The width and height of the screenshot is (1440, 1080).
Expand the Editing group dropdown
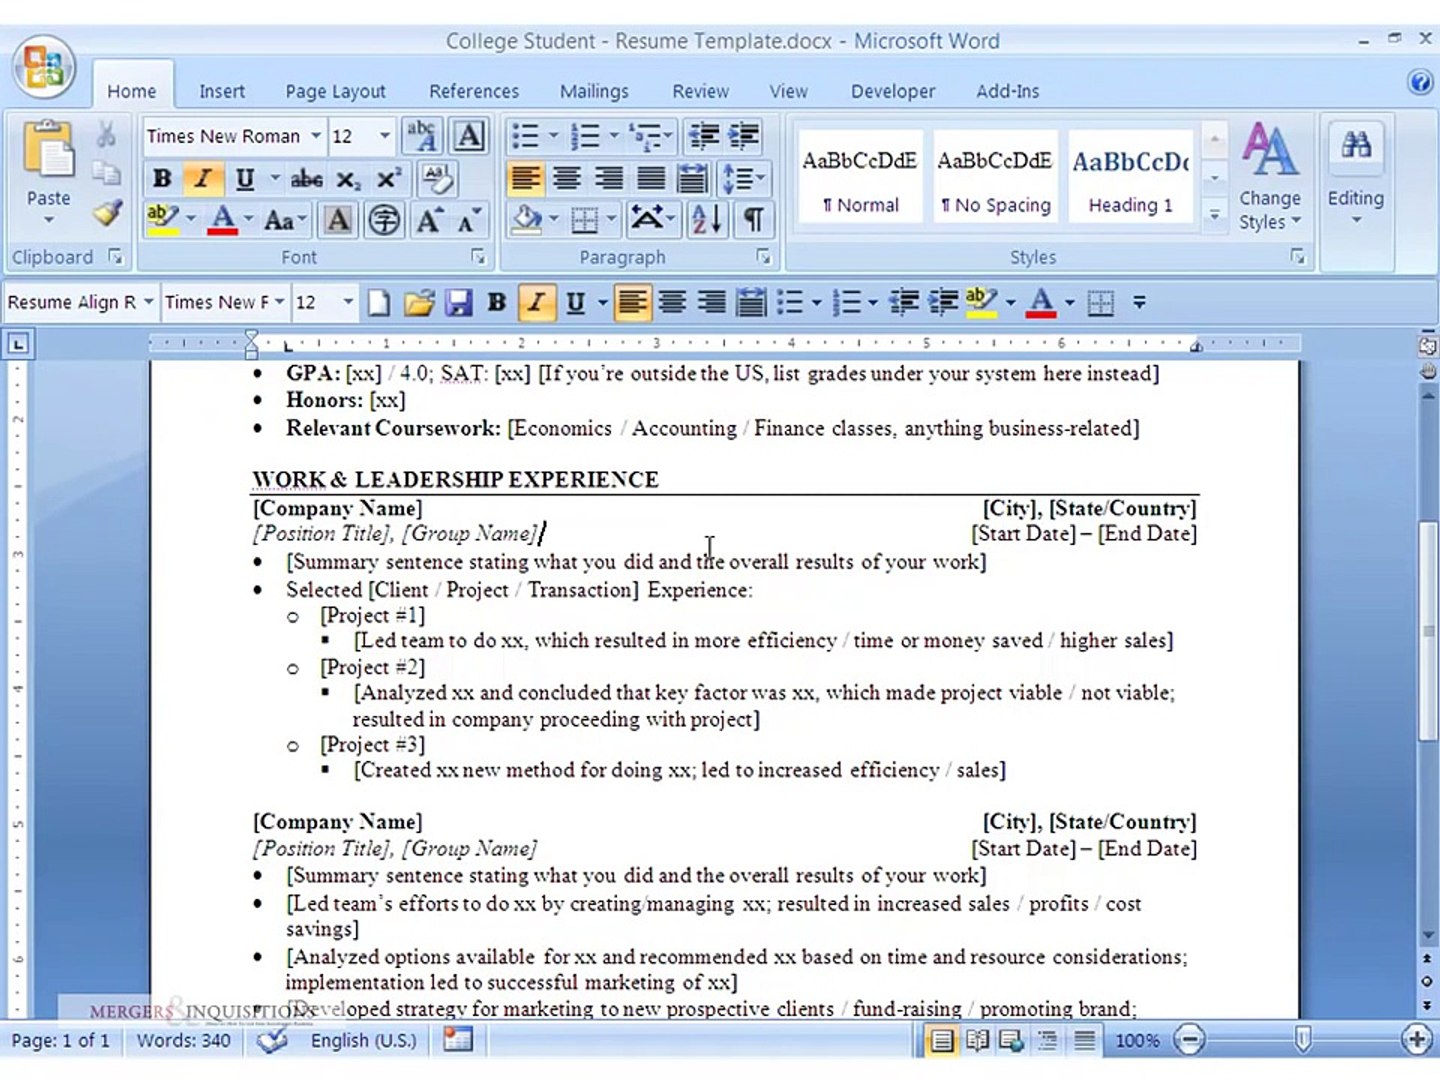tap(1356, 177)
